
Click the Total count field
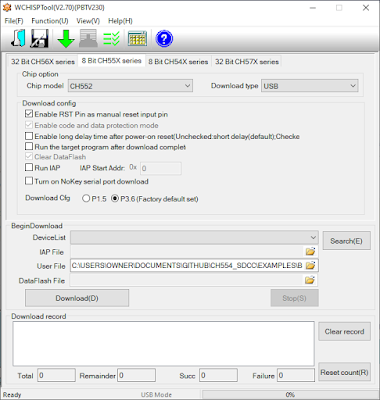tap(56, 375)
